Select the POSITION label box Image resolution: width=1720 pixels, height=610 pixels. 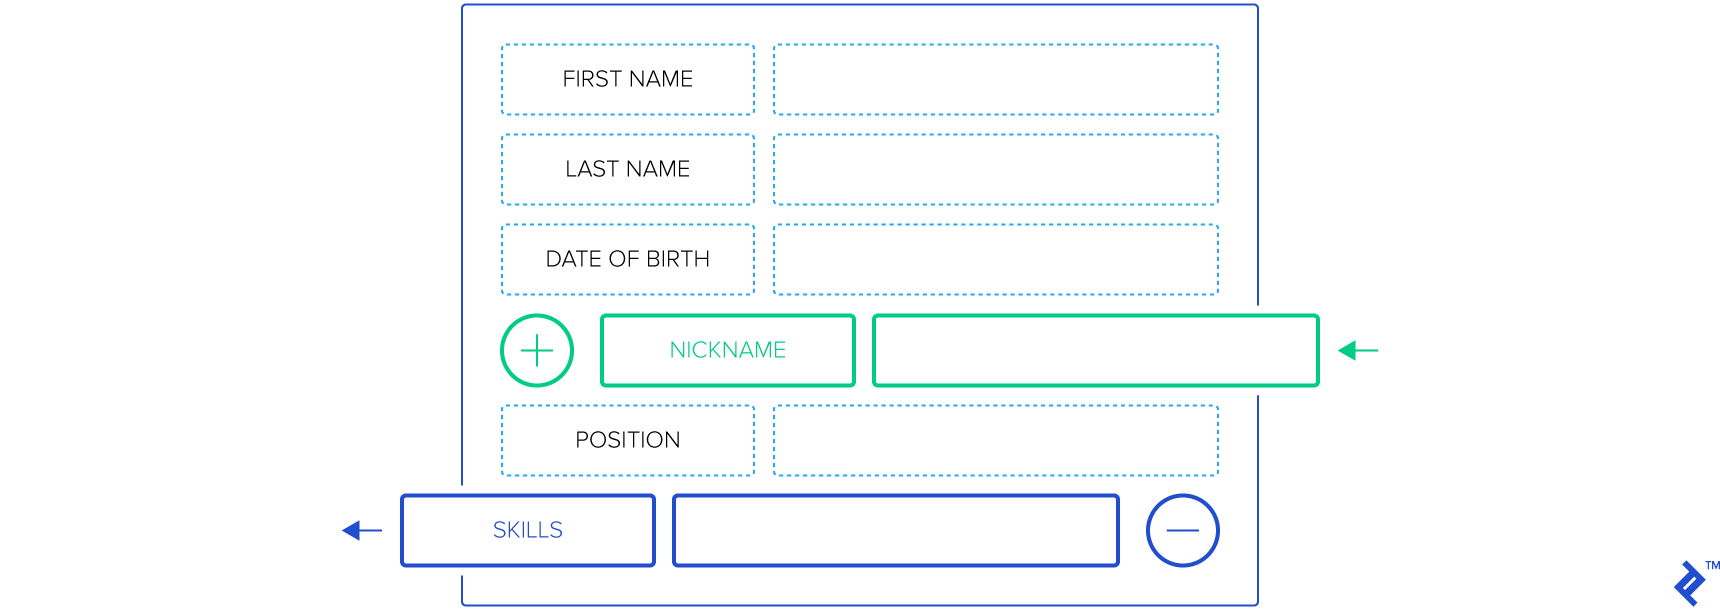(628, 440)
